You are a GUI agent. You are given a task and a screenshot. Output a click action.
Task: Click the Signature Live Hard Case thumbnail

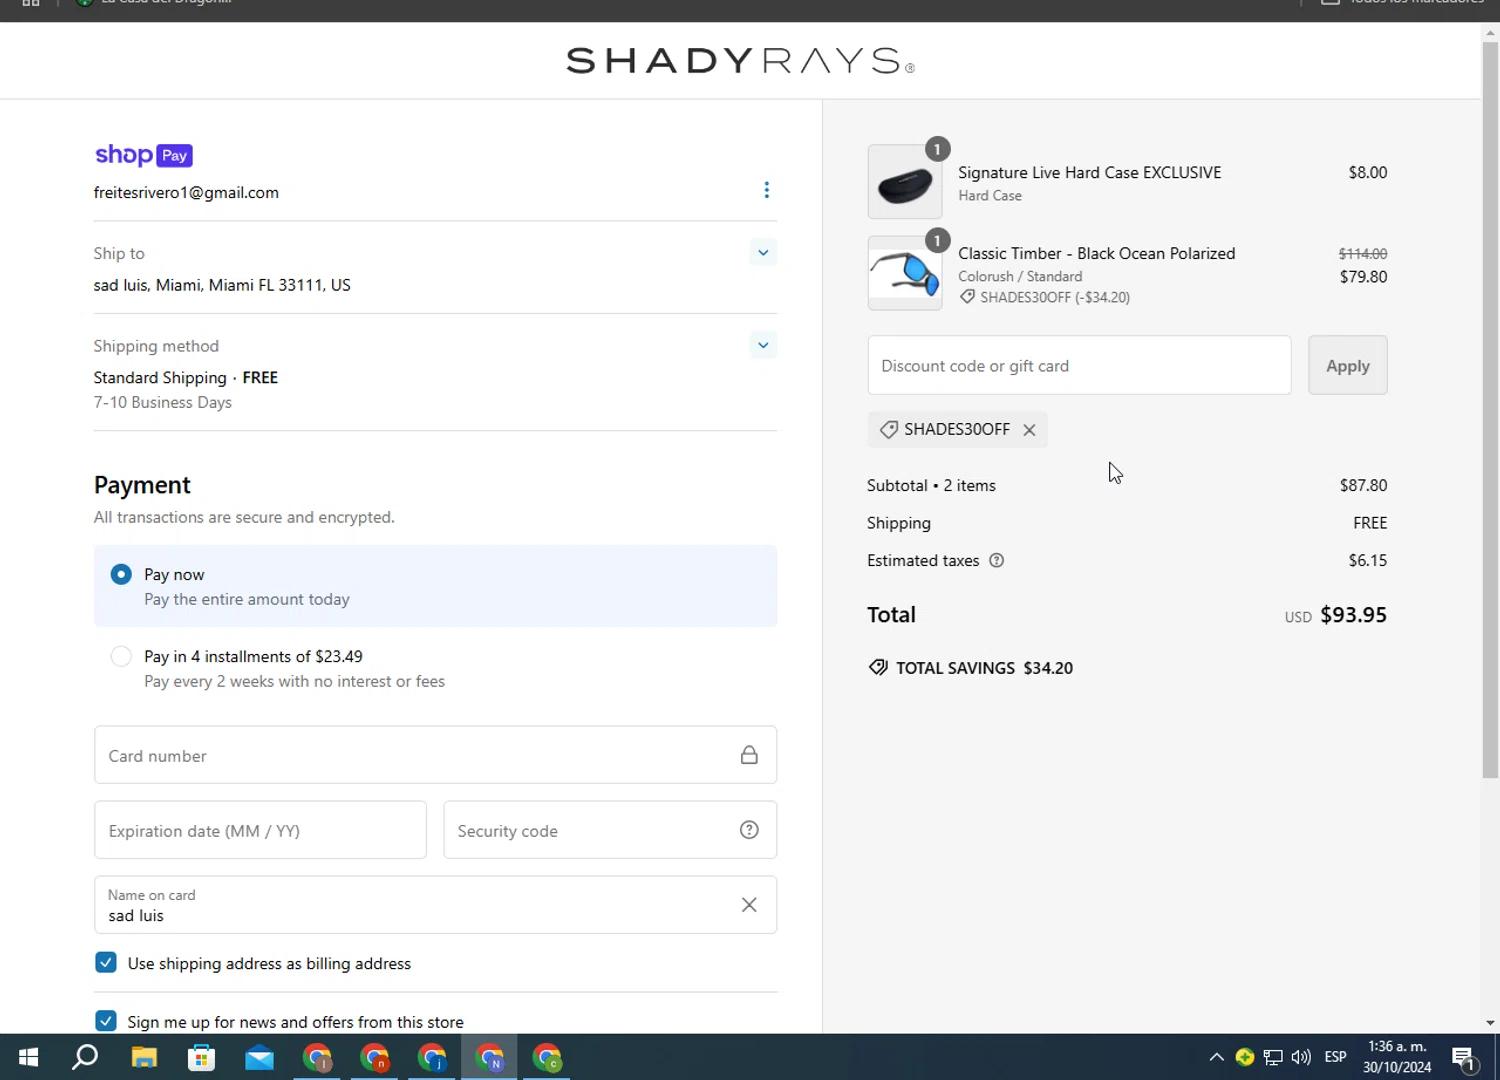point(905,182)
